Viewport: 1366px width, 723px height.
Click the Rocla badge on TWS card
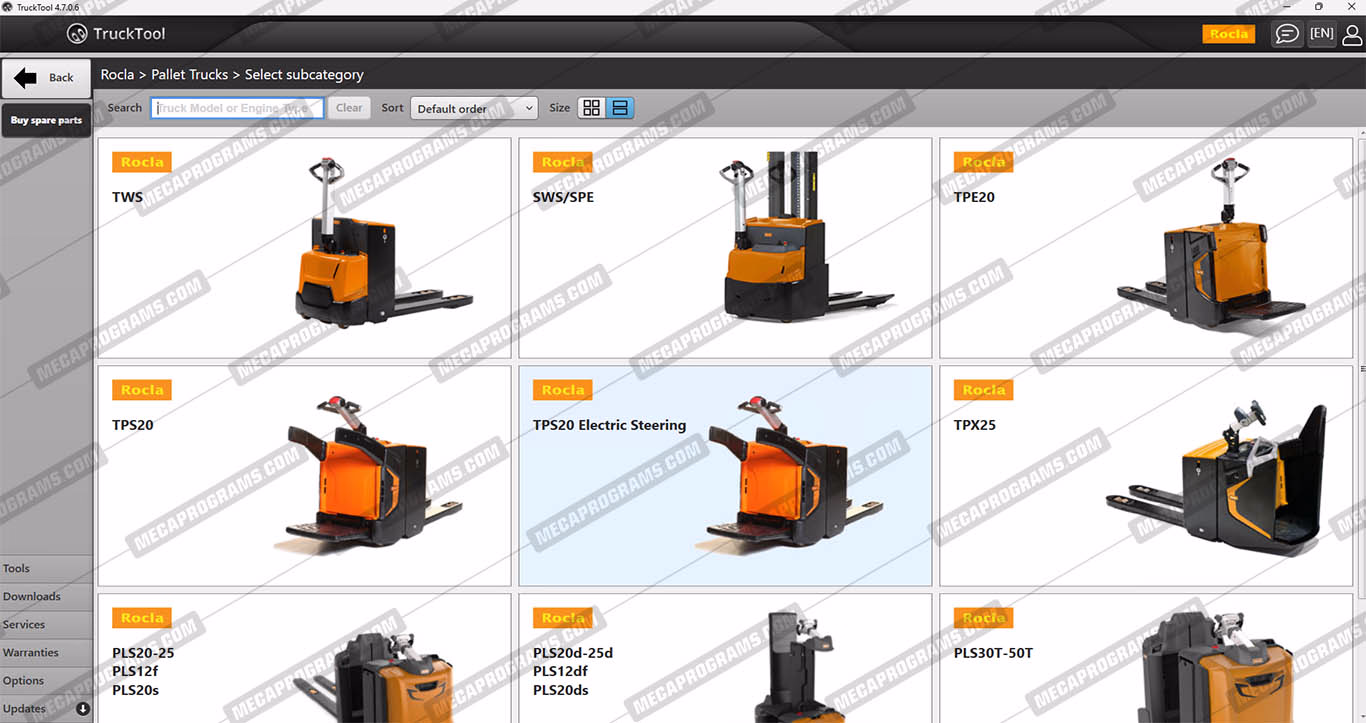pos(142,162)
